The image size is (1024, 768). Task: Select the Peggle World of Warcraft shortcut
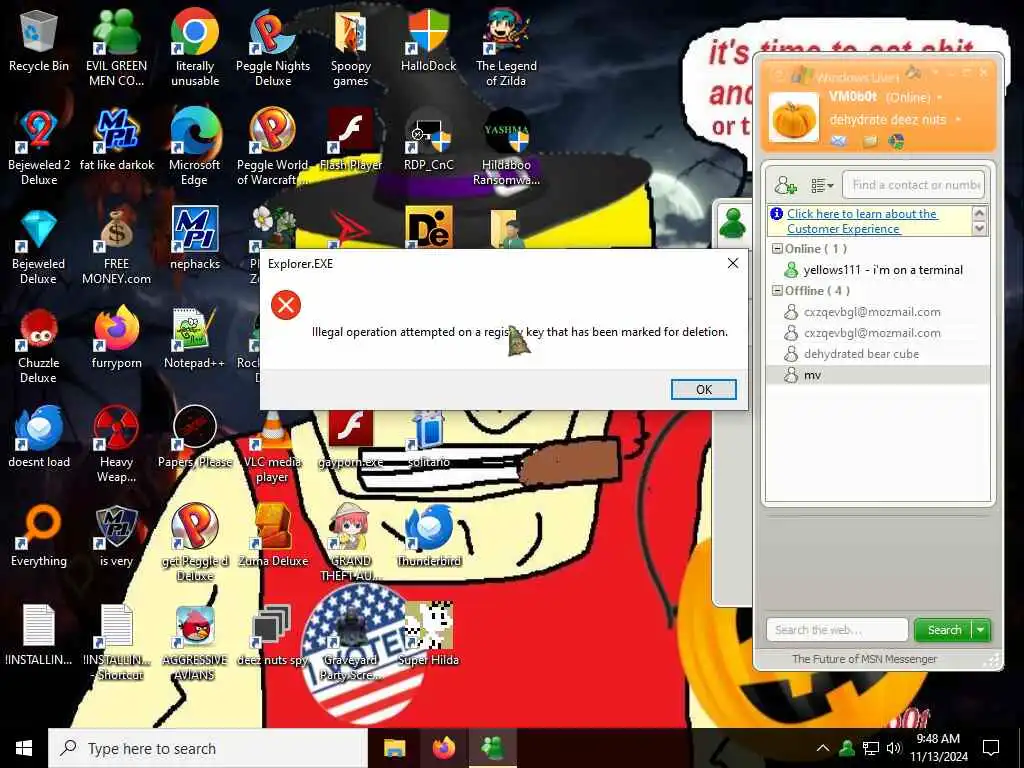click(273, 148)
